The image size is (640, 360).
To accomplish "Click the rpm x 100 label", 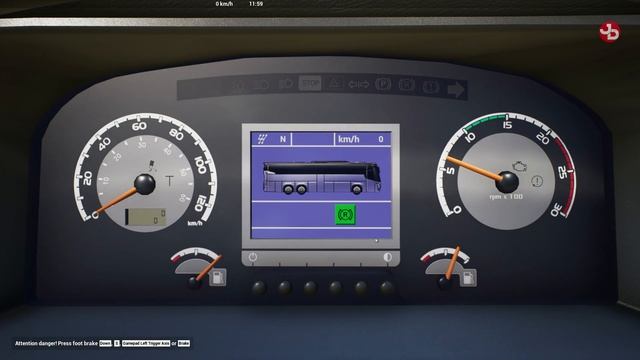I will 506,197.
